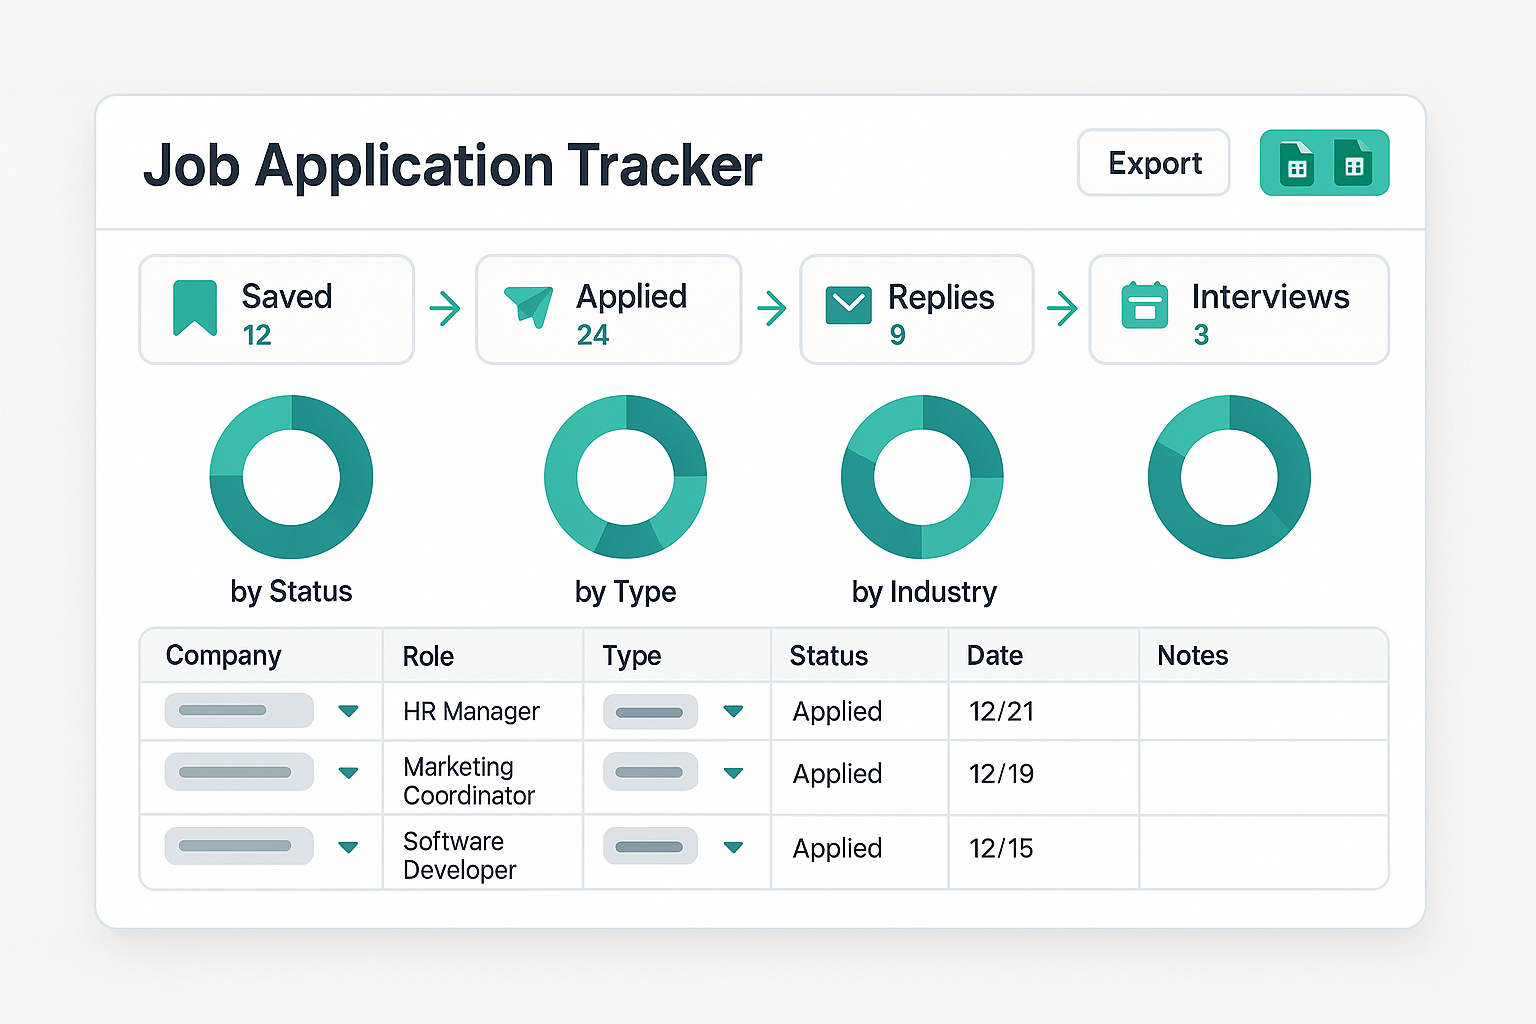The image size is (1536, 1024).
Task: Click the Saved bookmark icon
Action: click(195, 308)
